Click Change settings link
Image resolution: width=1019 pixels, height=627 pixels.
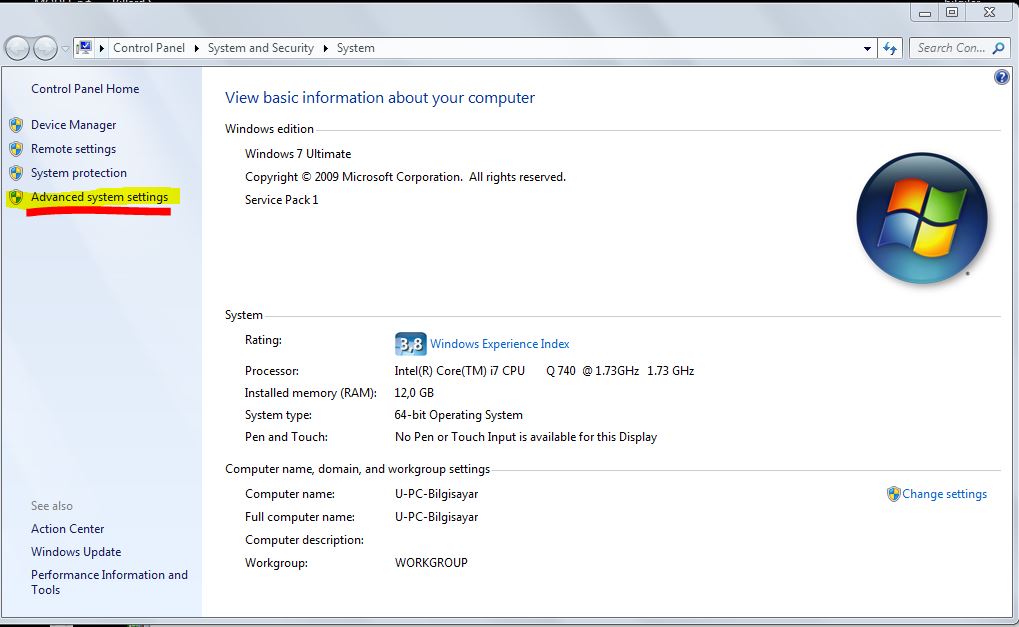944,494
